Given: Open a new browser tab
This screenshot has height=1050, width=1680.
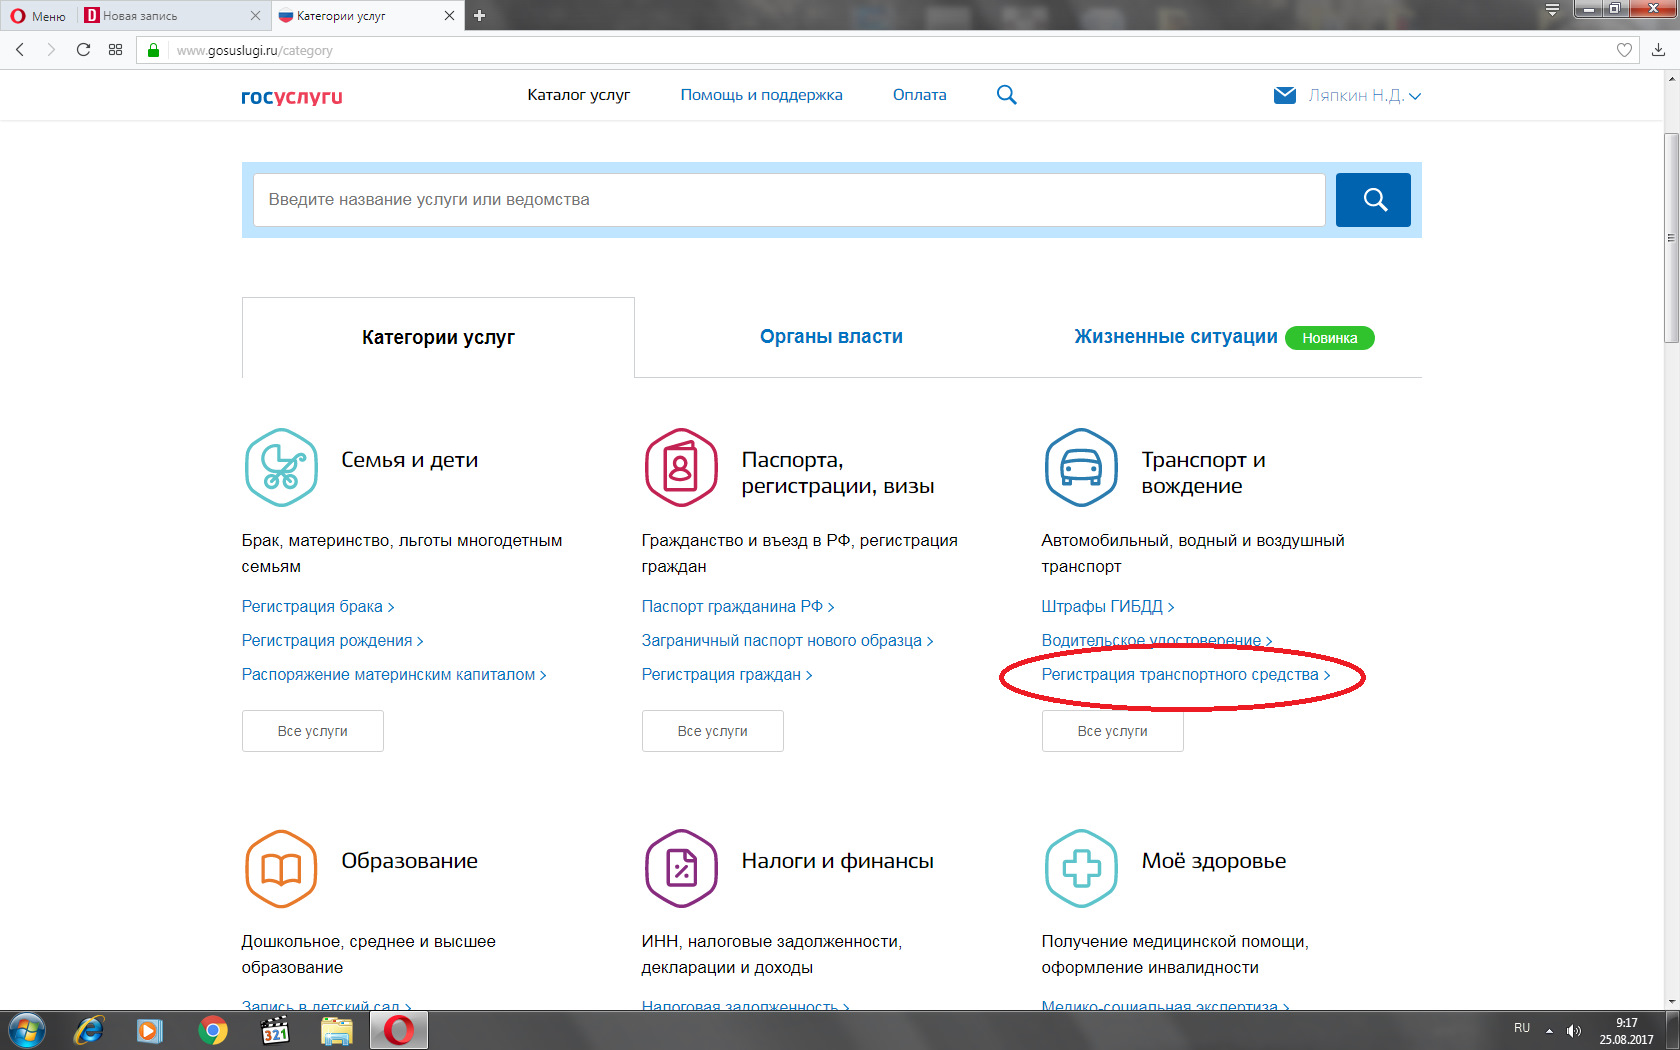Looking at the screenshot, I should (479, 16).
